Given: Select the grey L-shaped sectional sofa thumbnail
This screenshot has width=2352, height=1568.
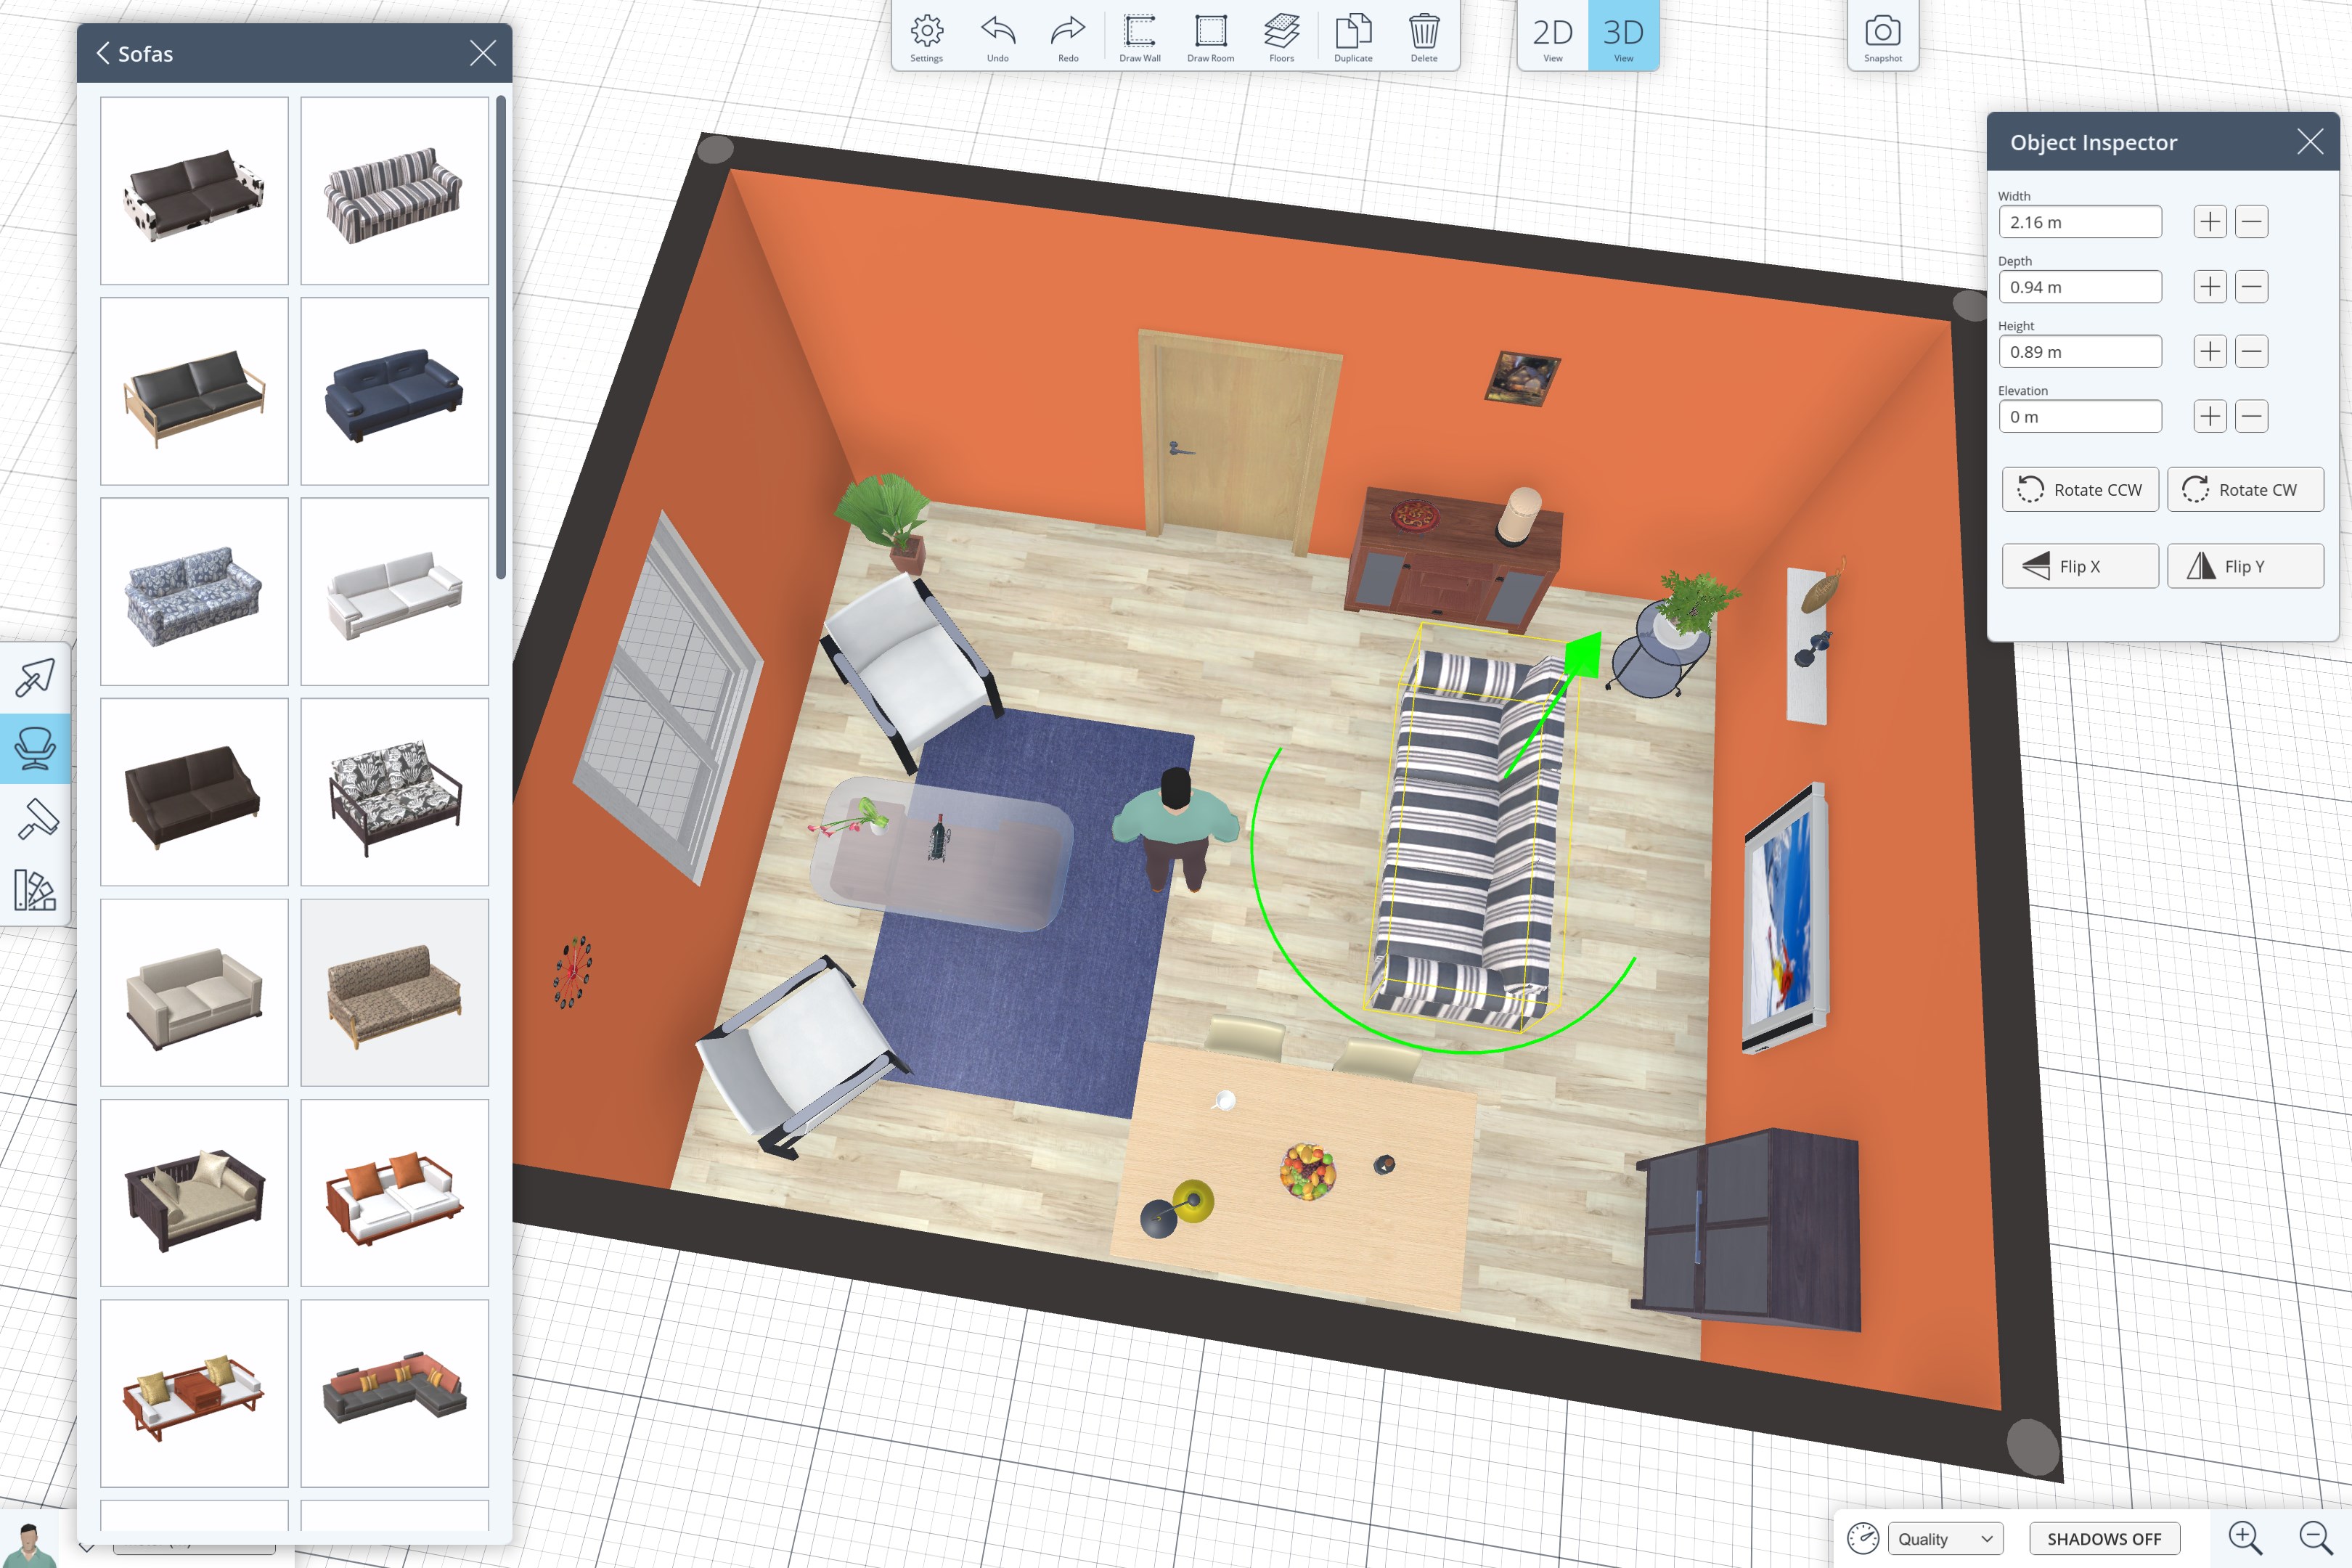Looking at the screenshot, I should [x=395, y=1394].
